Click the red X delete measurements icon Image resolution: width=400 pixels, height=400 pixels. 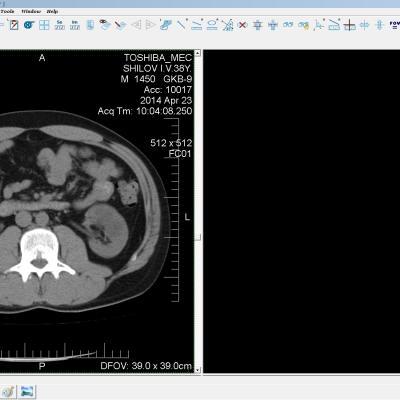(x=243, y=25)
